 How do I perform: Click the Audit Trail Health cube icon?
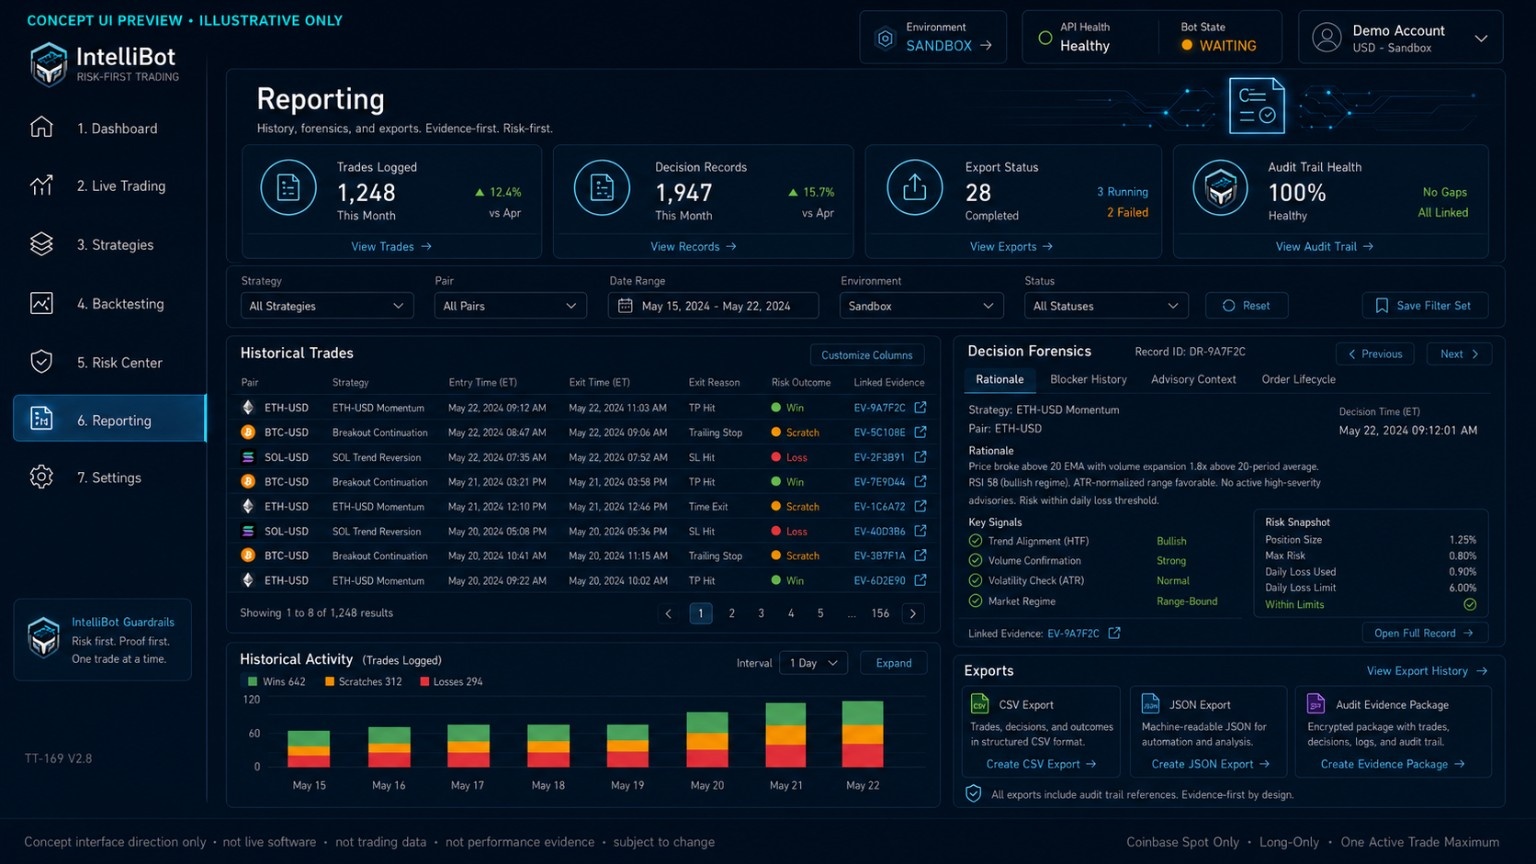point(1221,187)
